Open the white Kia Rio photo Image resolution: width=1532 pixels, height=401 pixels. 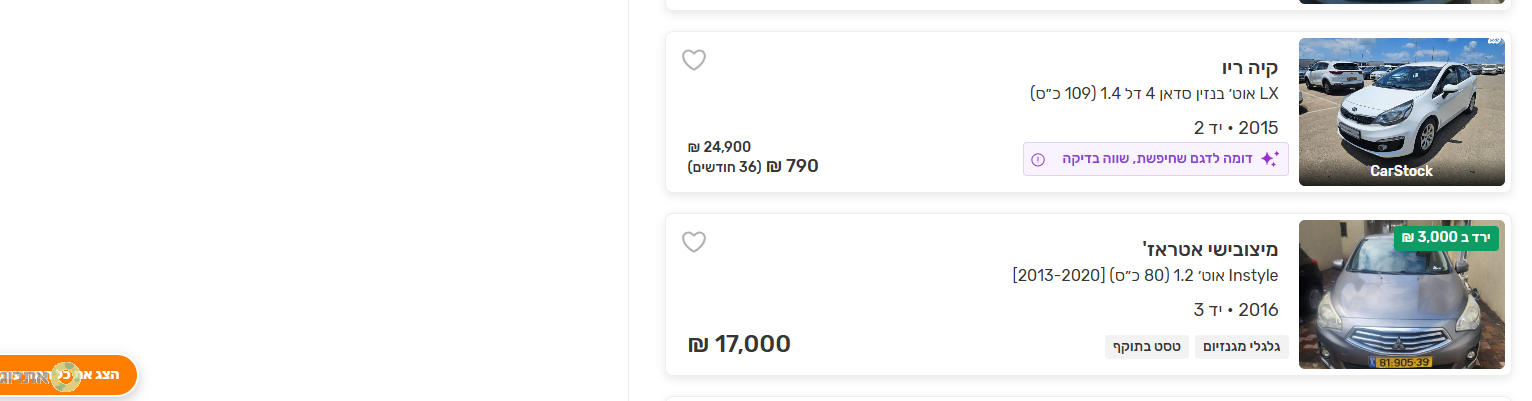(1401, 112)
